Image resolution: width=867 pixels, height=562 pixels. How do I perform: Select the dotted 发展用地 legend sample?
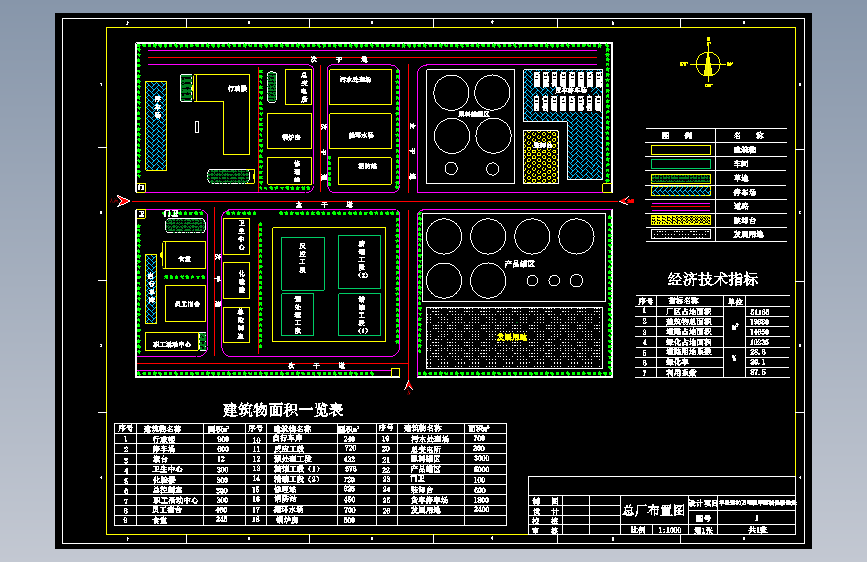(x=681, y=234)
